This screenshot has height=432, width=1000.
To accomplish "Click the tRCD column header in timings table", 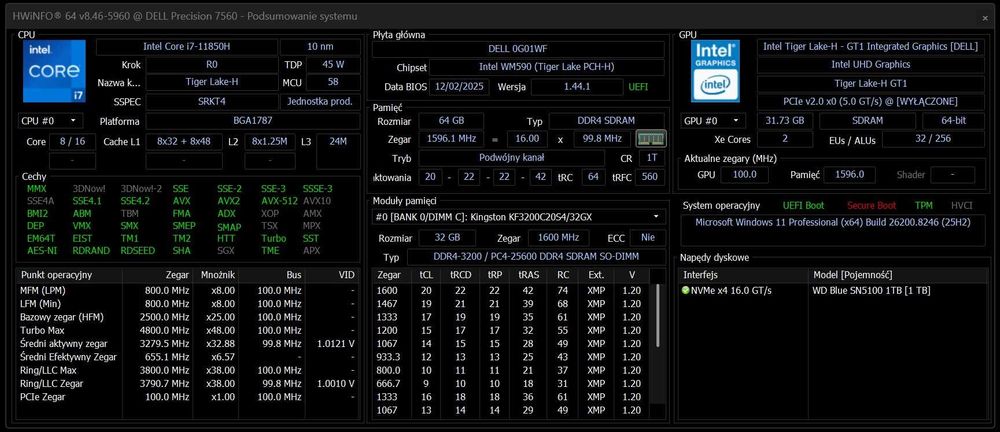I will click(x=460, y=275).
